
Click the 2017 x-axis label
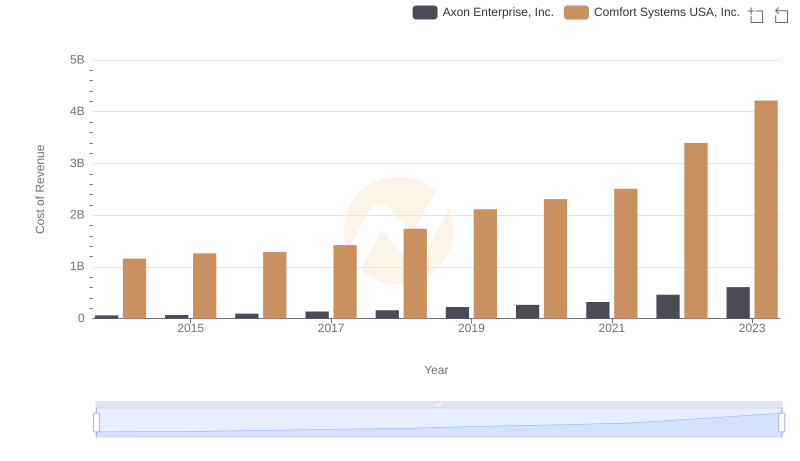pyautogui.click(x=331, y=328)
